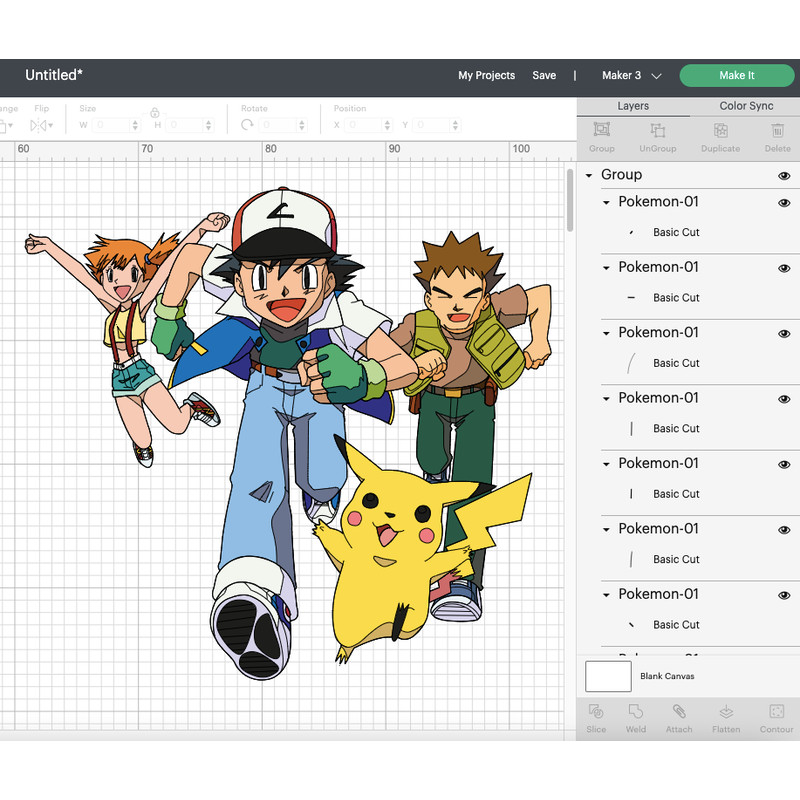Click the Duplicate icon in the Layers panel
This screenshot has width=800, height=800.
coord(720,136)
